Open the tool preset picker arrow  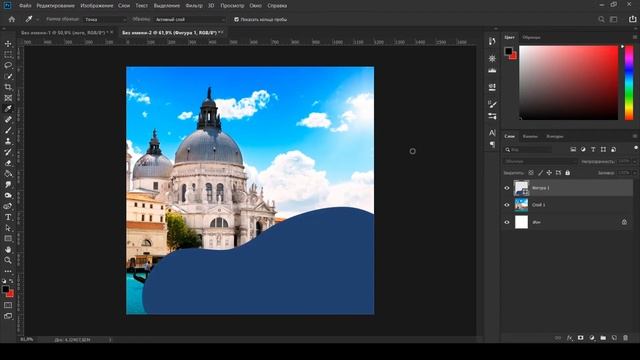(38, 19)
